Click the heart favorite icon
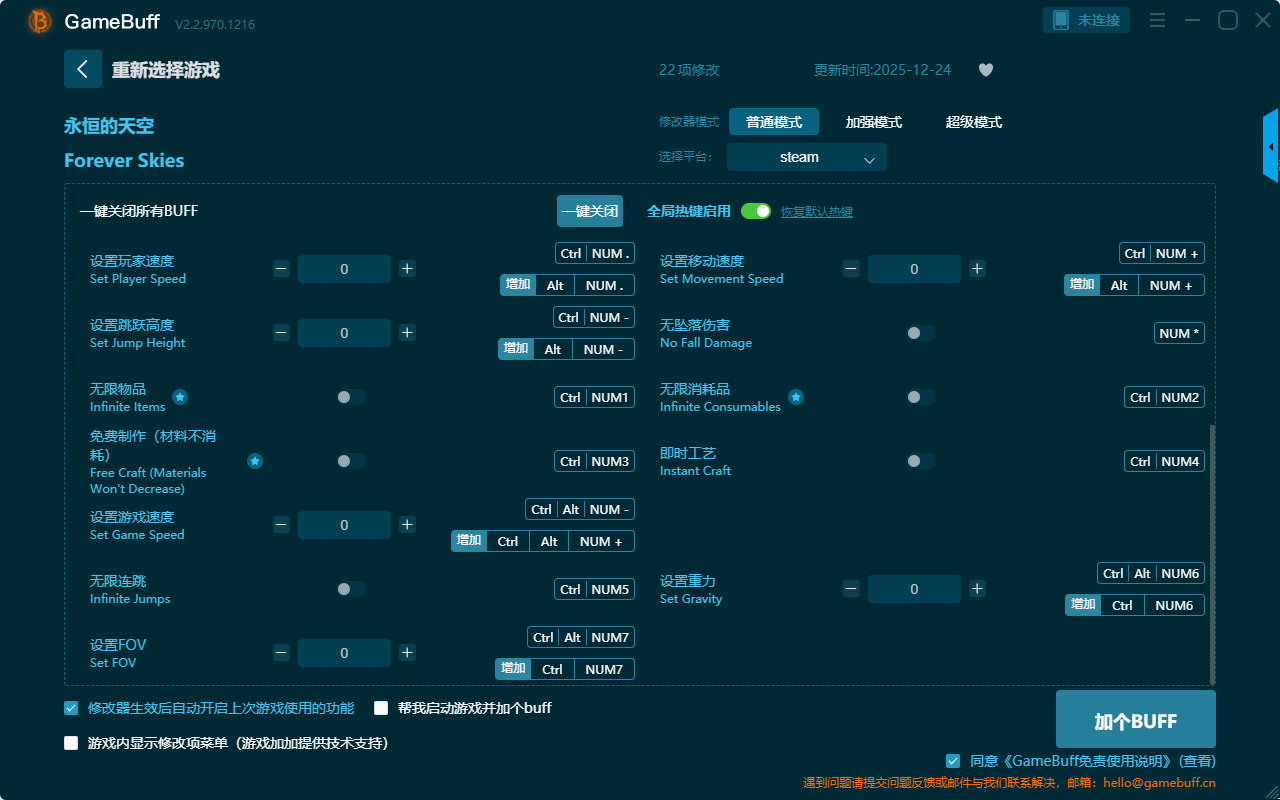Image resolution: width=1280 pixels, height=800 pixels. 985,70
